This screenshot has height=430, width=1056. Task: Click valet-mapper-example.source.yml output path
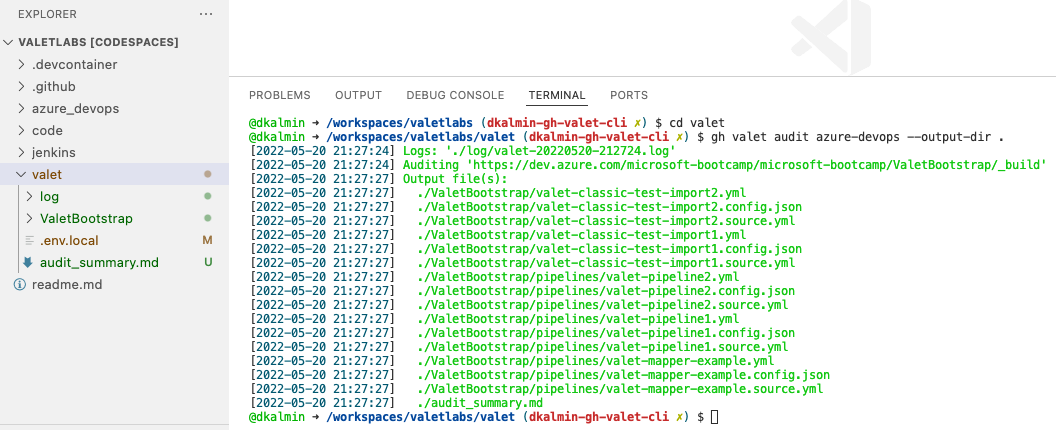[620, 390]
